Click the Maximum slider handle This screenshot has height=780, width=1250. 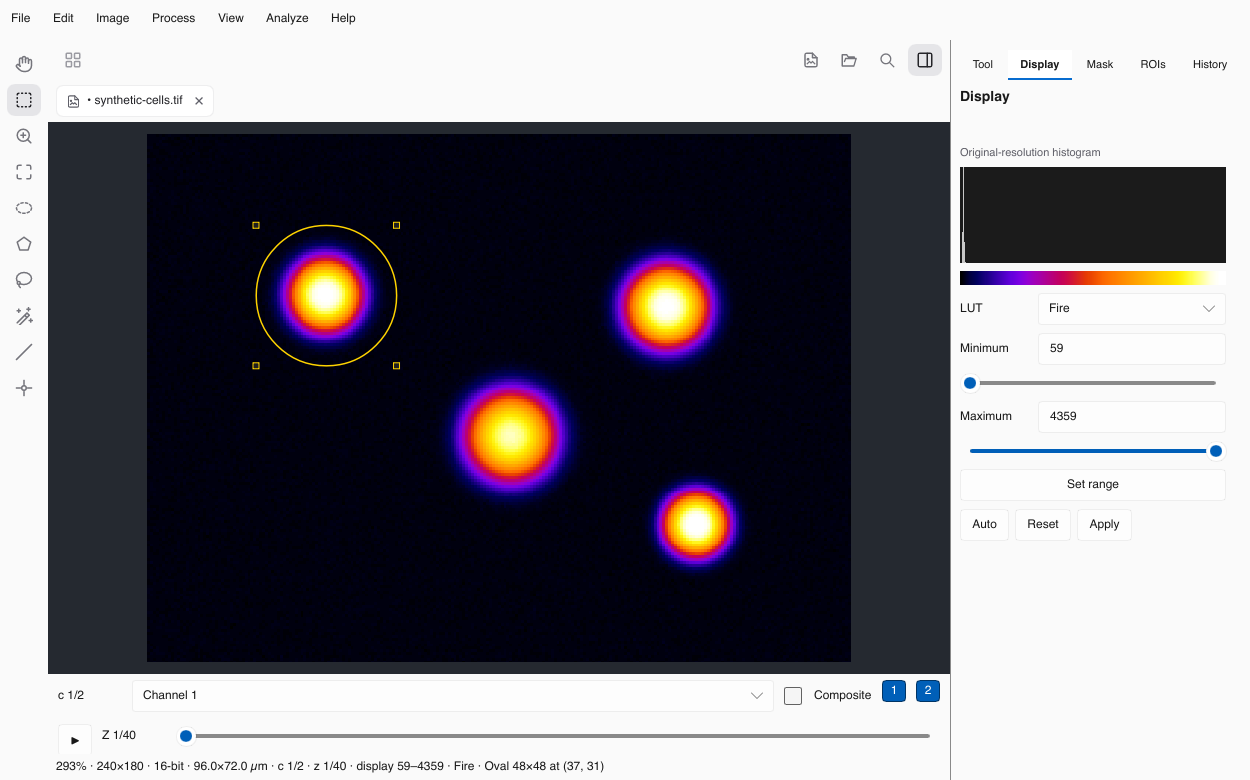pyautogui.click(x=1216, y=451)
